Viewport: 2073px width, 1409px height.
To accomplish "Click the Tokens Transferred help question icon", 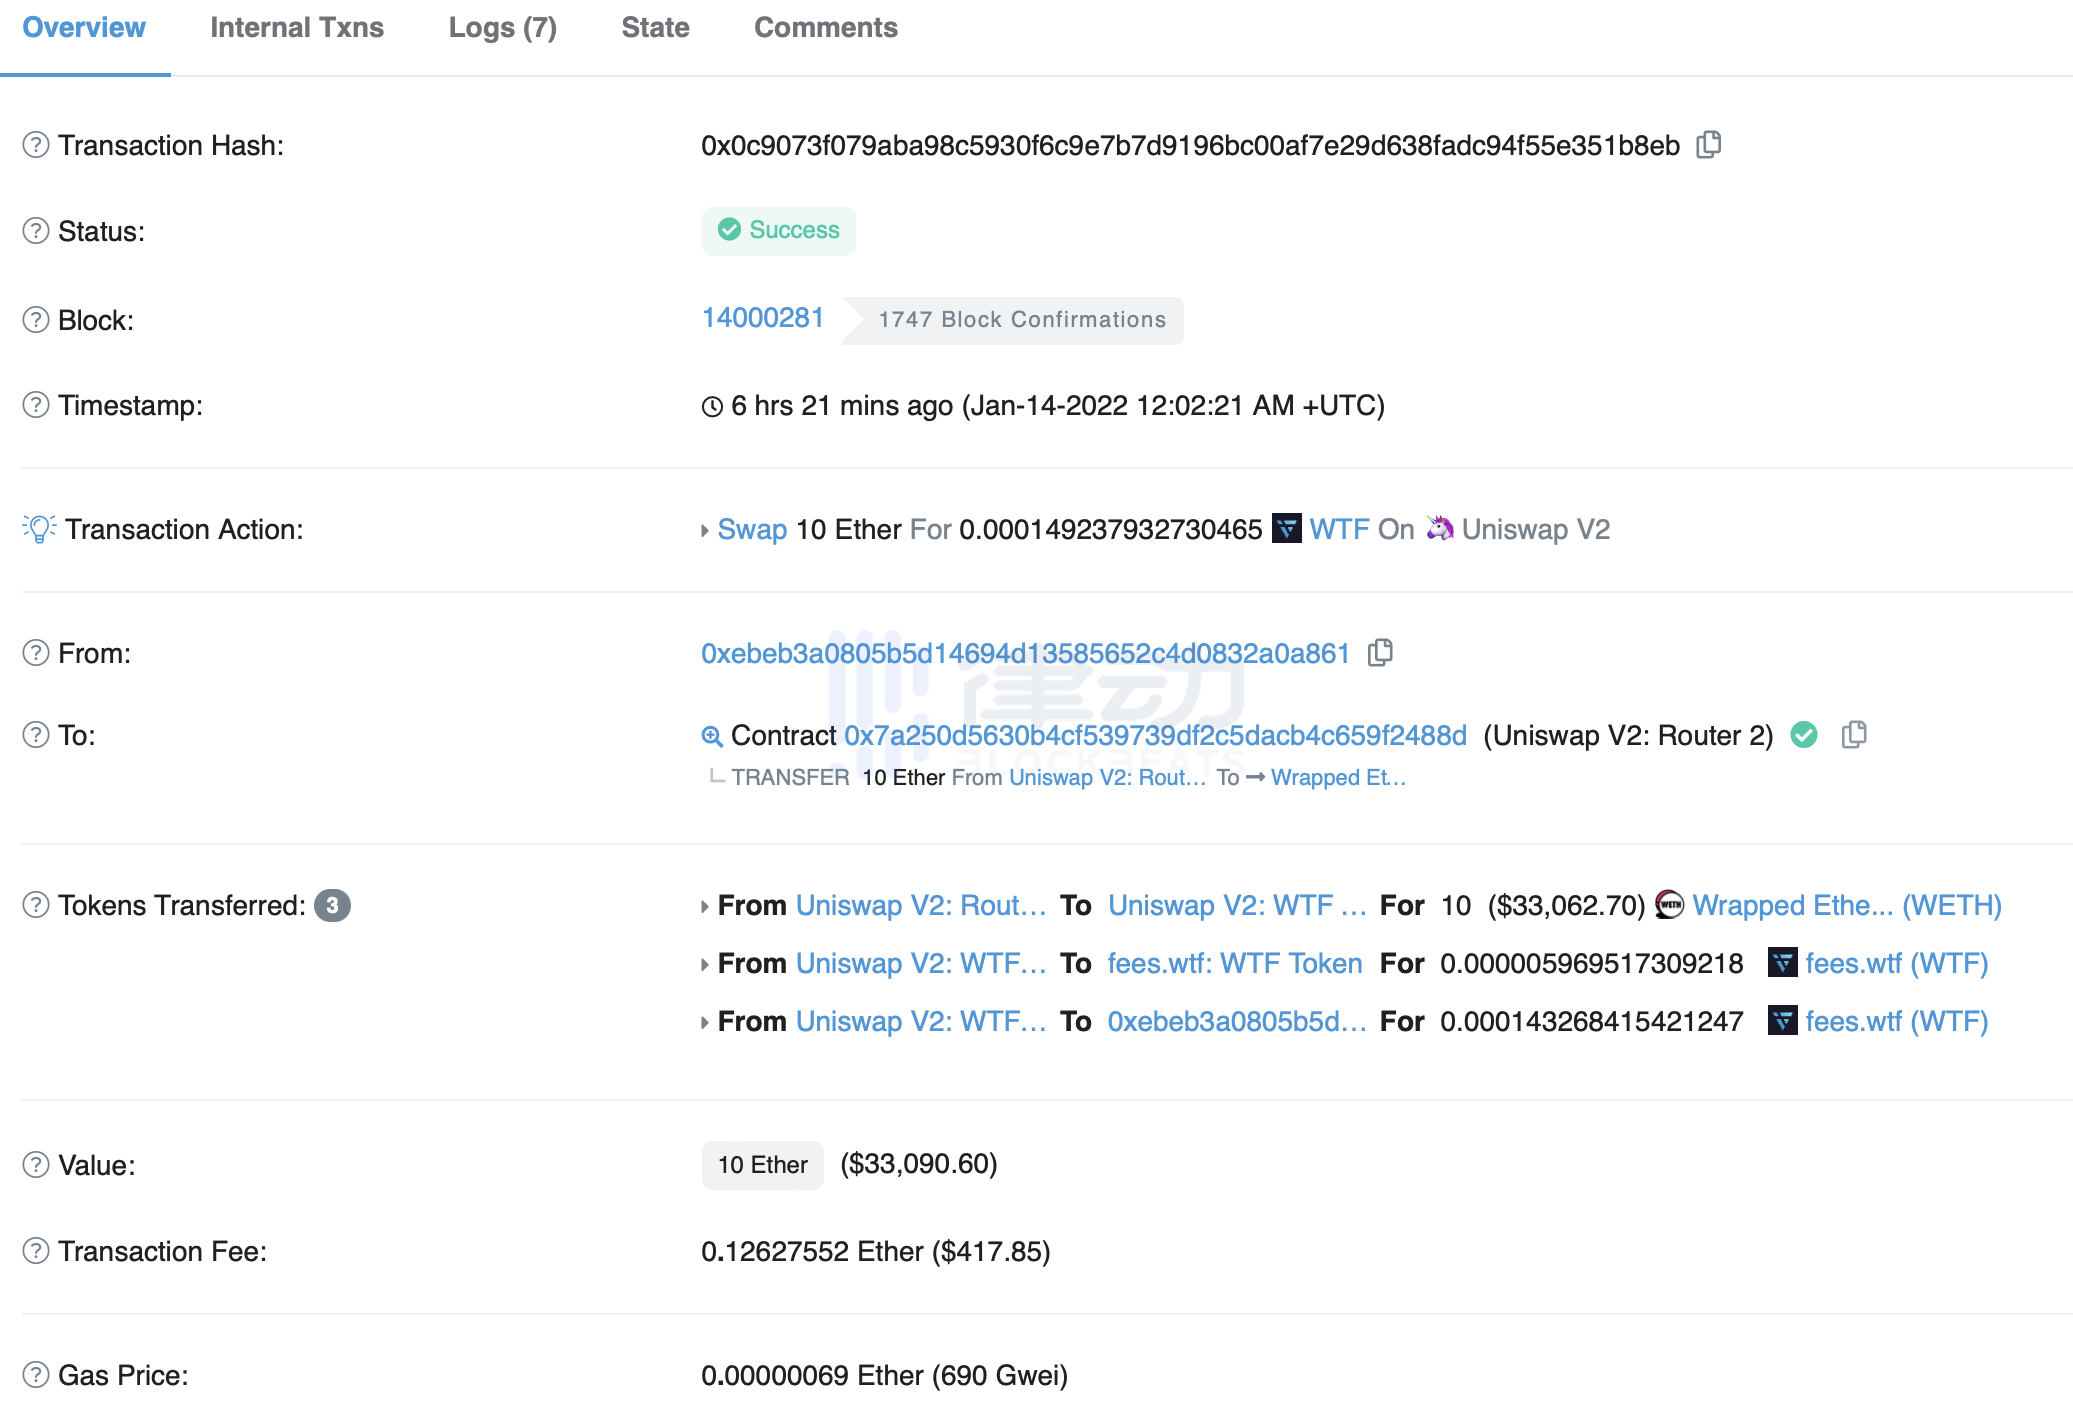I will [x=36, y=905].
